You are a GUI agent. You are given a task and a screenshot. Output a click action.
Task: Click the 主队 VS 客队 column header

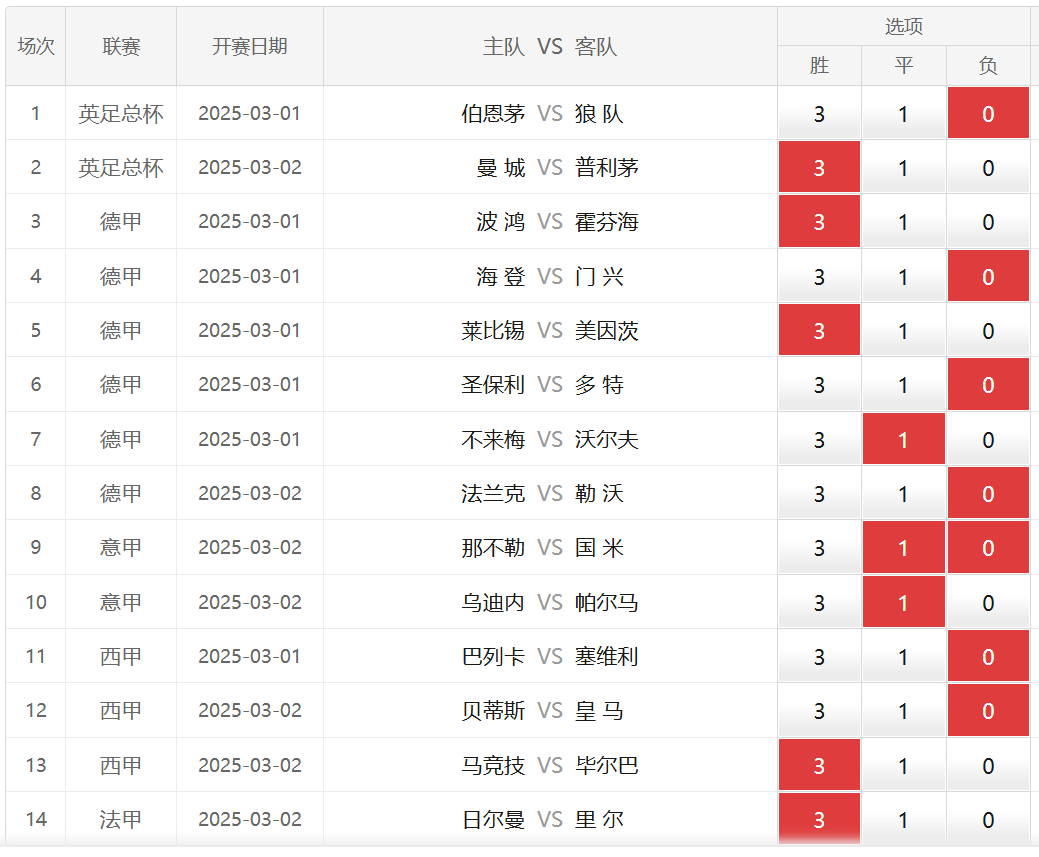pyautogui.click(x=550, y=46)
